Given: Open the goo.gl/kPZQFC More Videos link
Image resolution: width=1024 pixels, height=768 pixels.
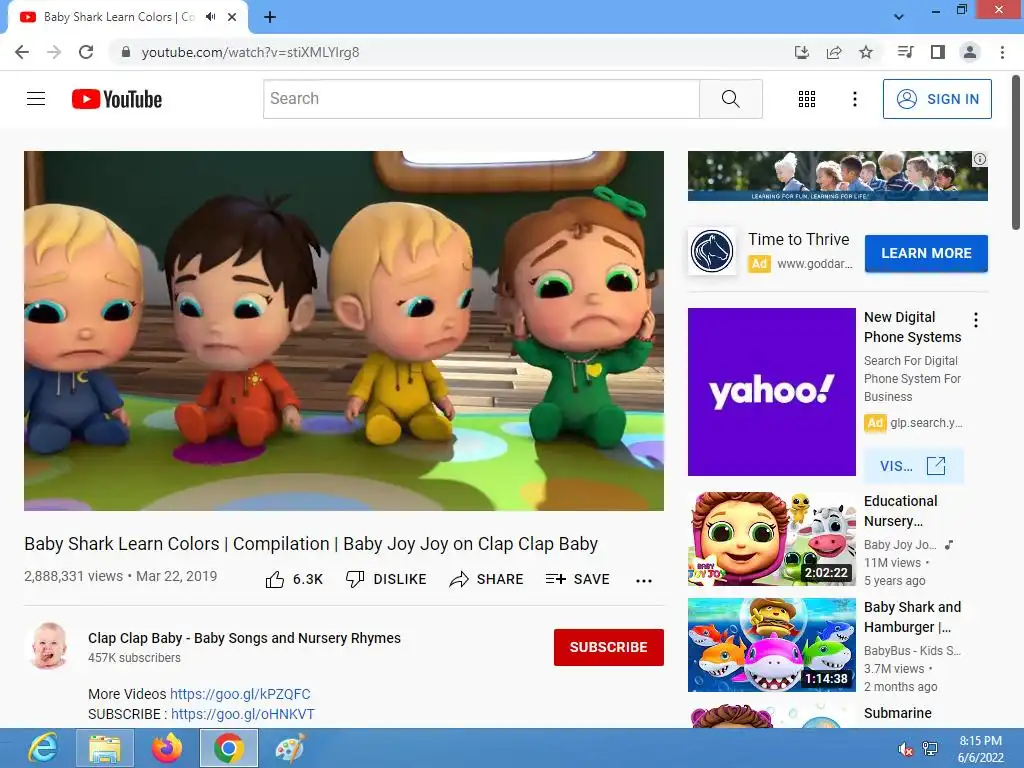Looking at the screenshot, I should point(240,694).
